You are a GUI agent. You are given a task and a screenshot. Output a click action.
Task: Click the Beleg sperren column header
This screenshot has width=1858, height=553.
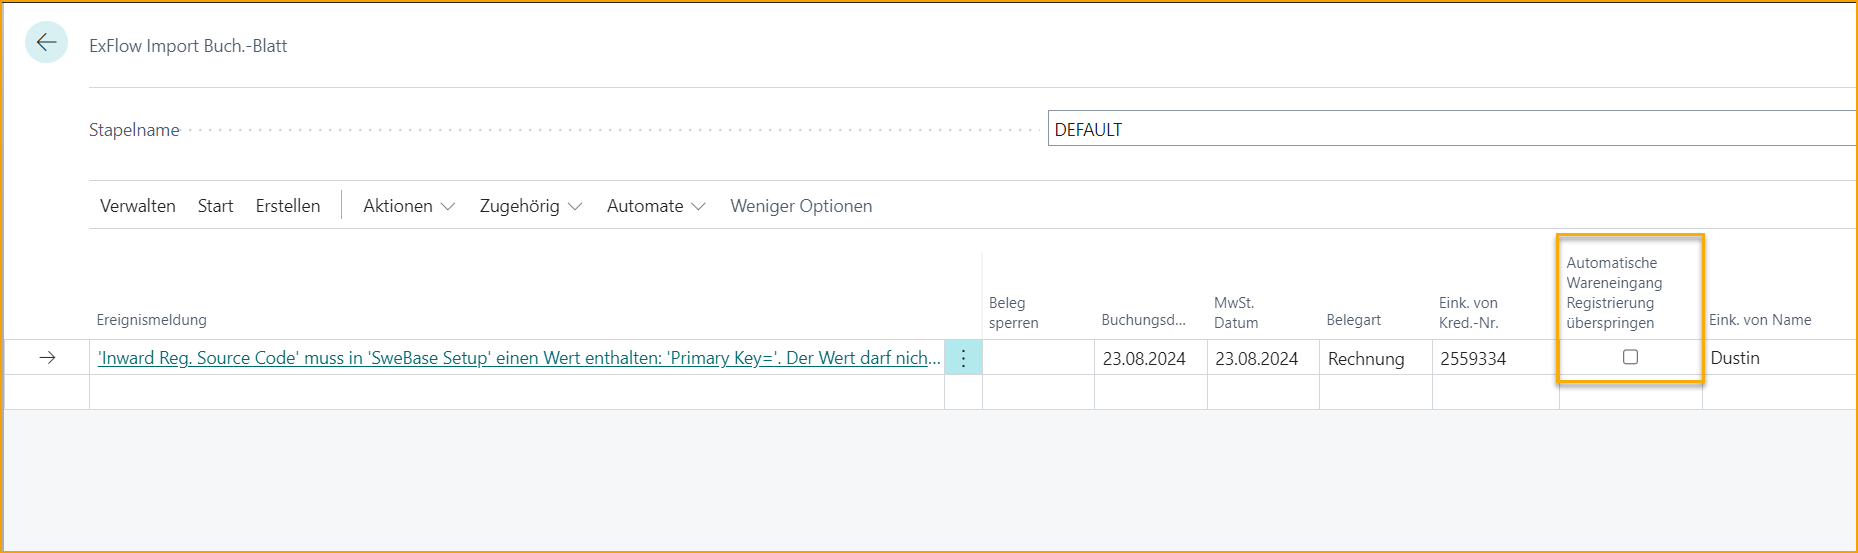click(1014, 312)
